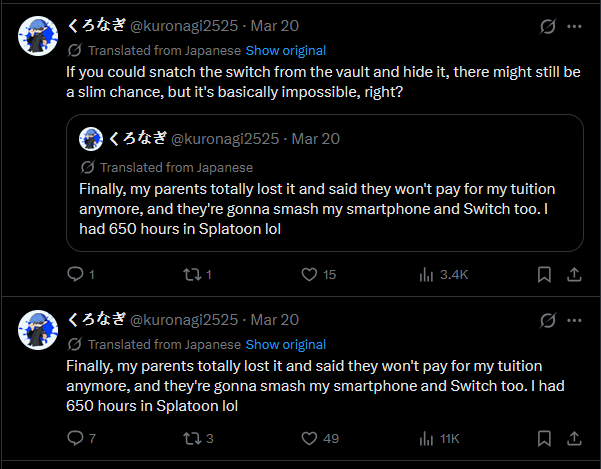The width and height of the screenshot is (601, 469).
Task: Click the first tweet's profile avatar
Action: tap(36, 36)
